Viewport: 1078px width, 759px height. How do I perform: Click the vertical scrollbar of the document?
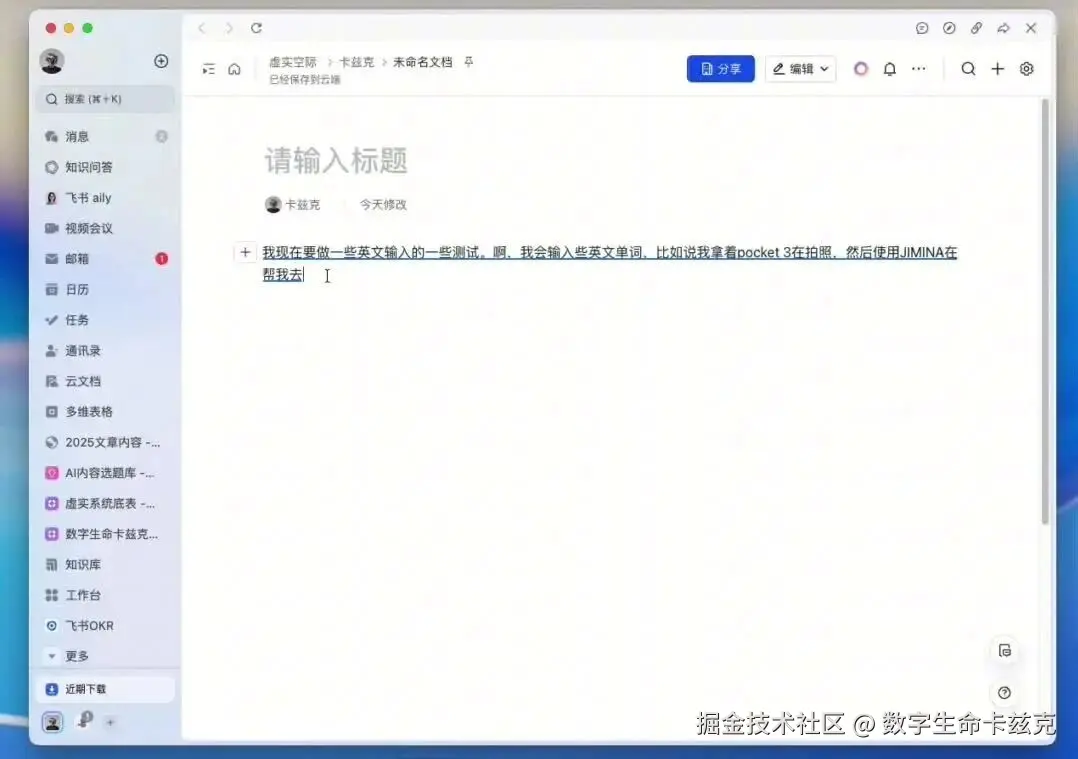(x=1045, y=311)
